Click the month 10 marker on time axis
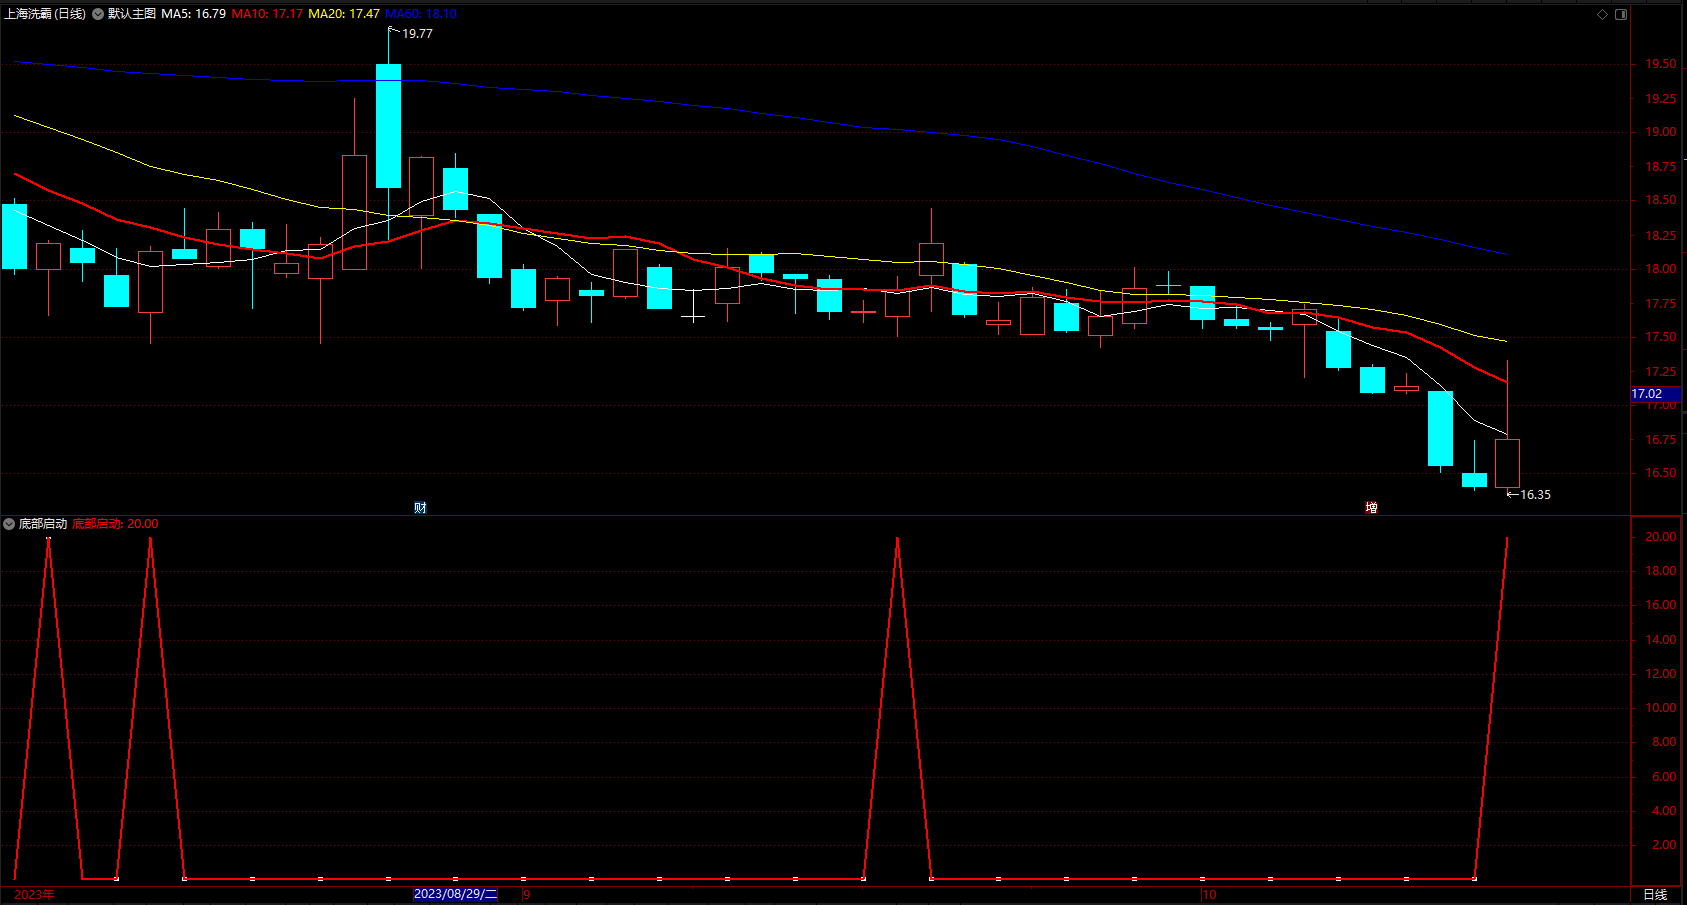The height and width of the screenshot is (905, 1687). [x=1210, y=894]
